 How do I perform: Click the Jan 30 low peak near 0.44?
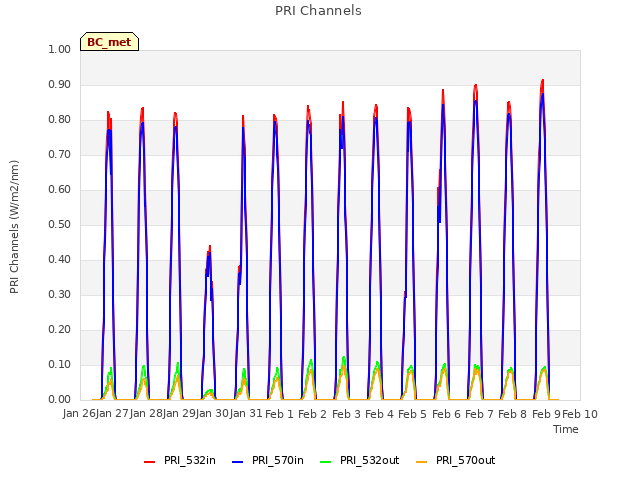(x=210, y=246)
